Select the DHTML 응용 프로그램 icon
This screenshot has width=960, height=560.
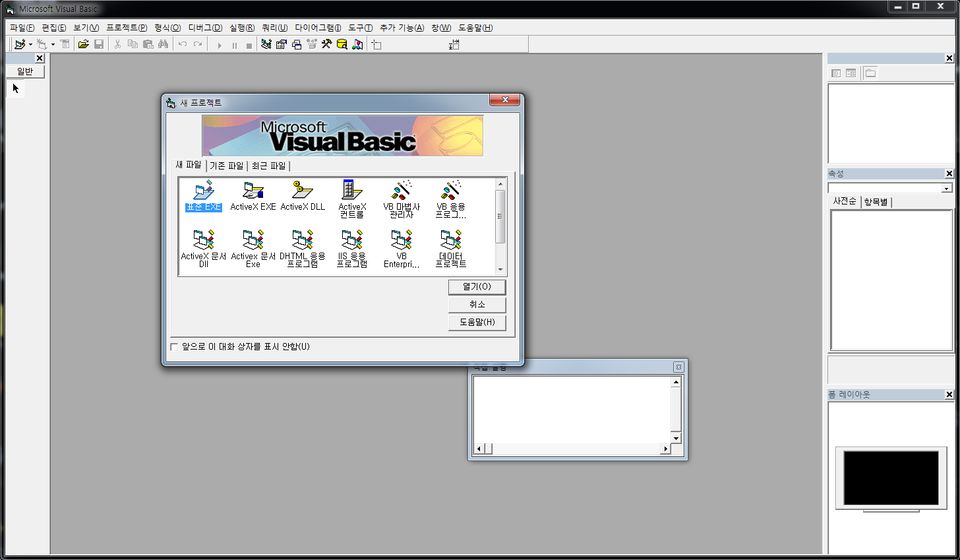click(x=302, y=248)
